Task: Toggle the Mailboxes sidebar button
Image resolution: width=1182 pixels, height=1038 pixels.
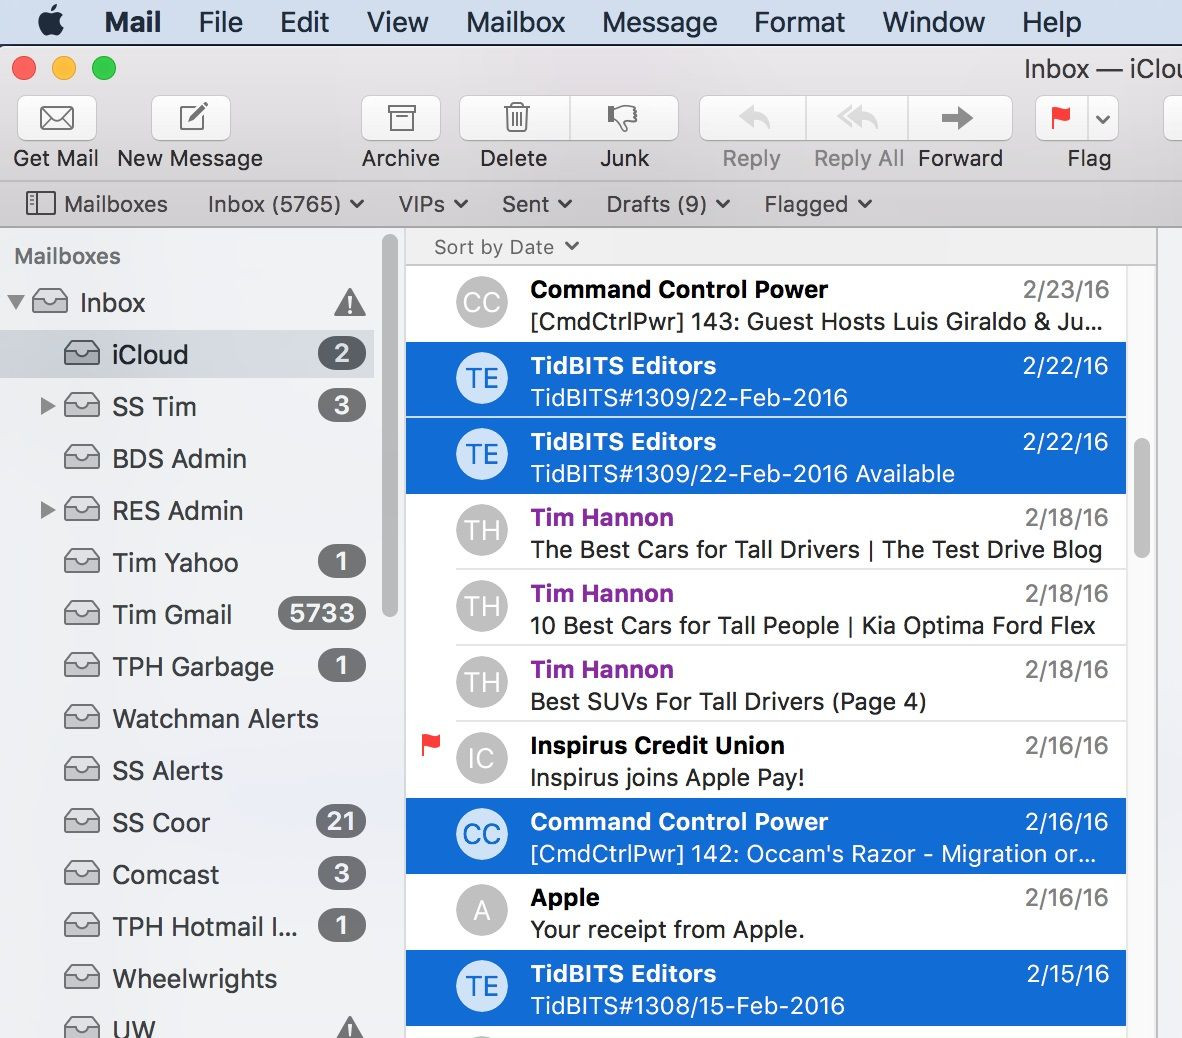Action: point(96,204)
